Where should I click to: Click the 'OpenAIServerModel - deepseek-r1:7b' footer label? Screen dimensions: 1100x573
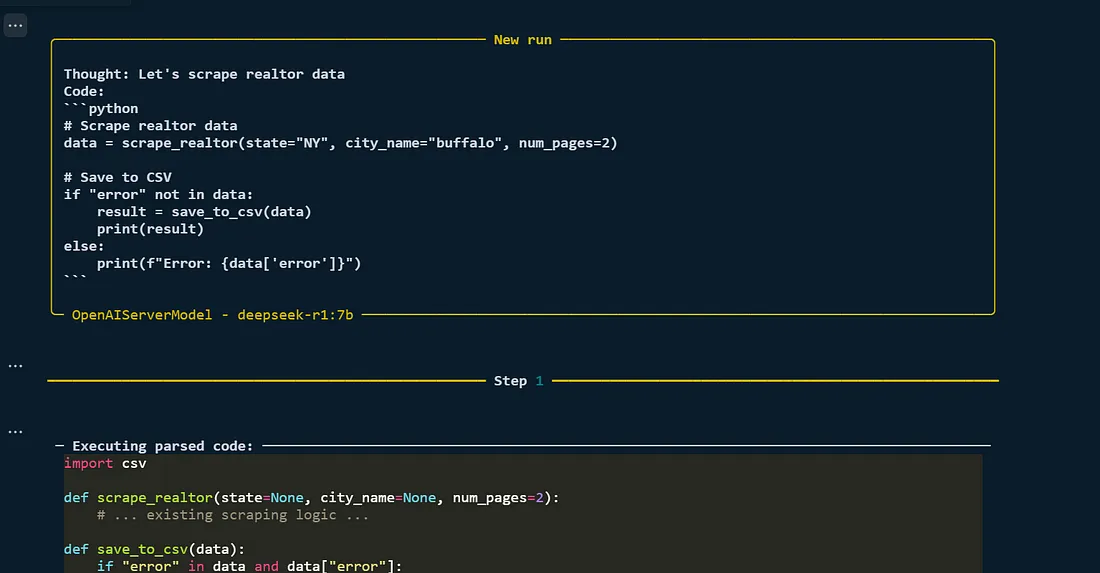pos(213,315)
